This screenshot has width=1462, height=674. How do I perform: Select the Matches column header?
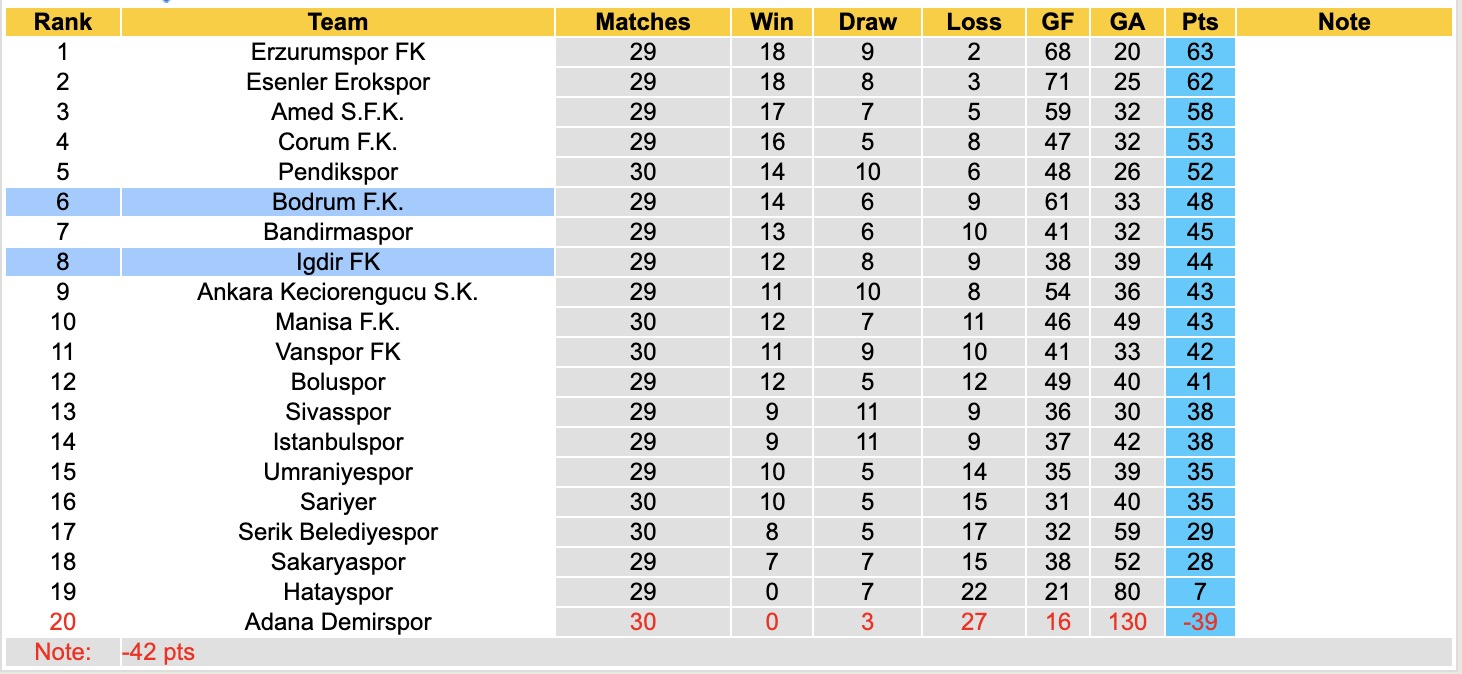tap(643, 22)
